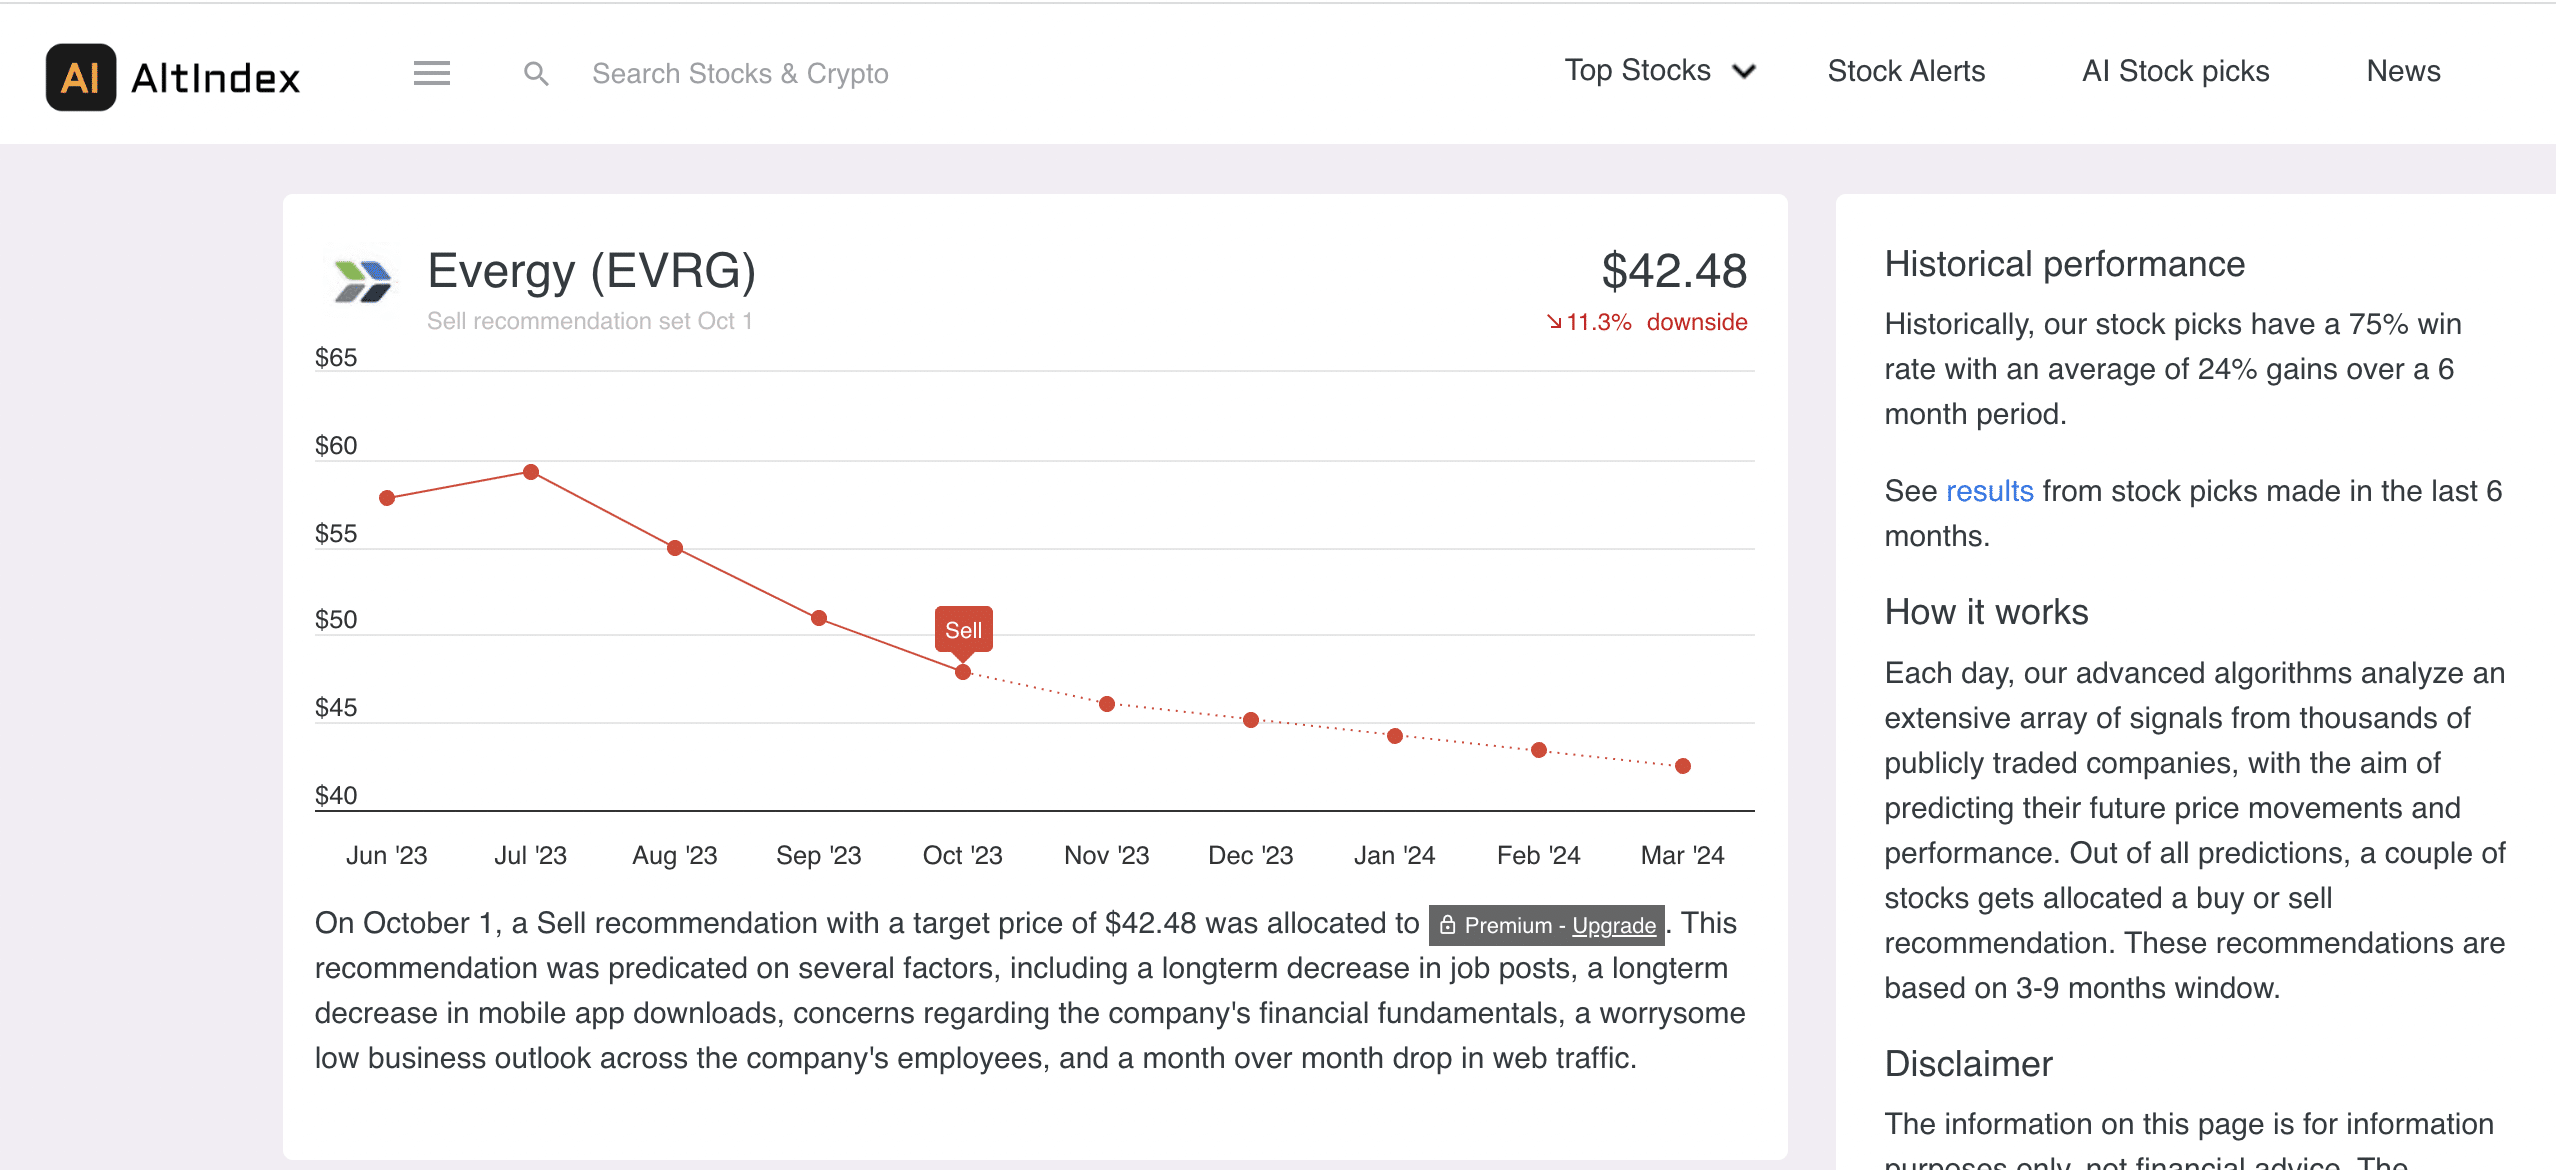Click the Historical performance heading
The image size is (2556, 1170).
(2064, 264)
